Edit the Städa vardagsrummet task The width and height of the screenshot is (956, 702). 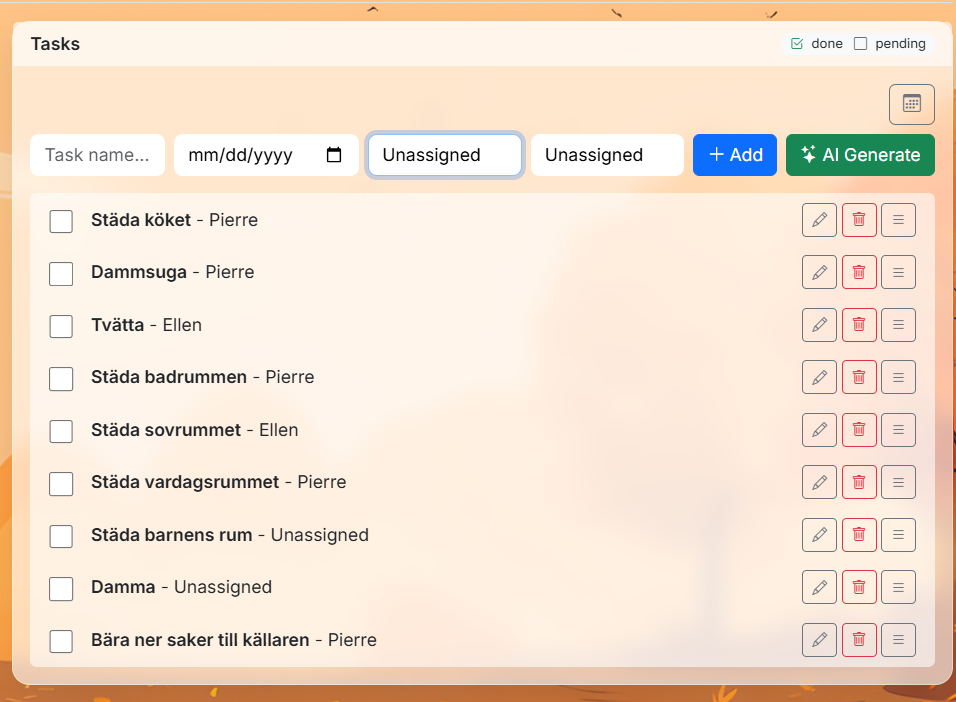(x=819, y=482)
